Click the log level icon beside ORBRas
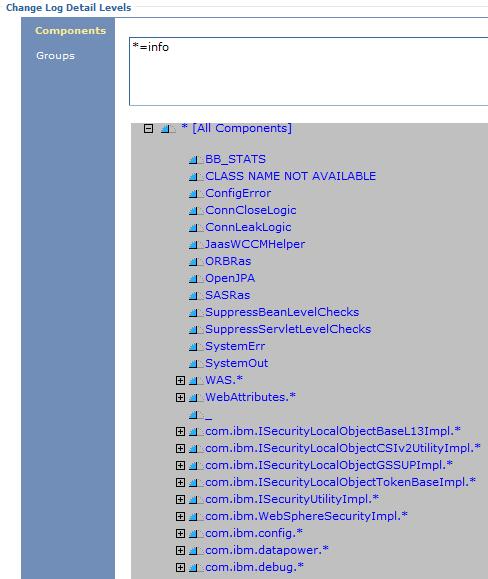The height and width of the screenshot is (579, 488). (x=195, y=261)
